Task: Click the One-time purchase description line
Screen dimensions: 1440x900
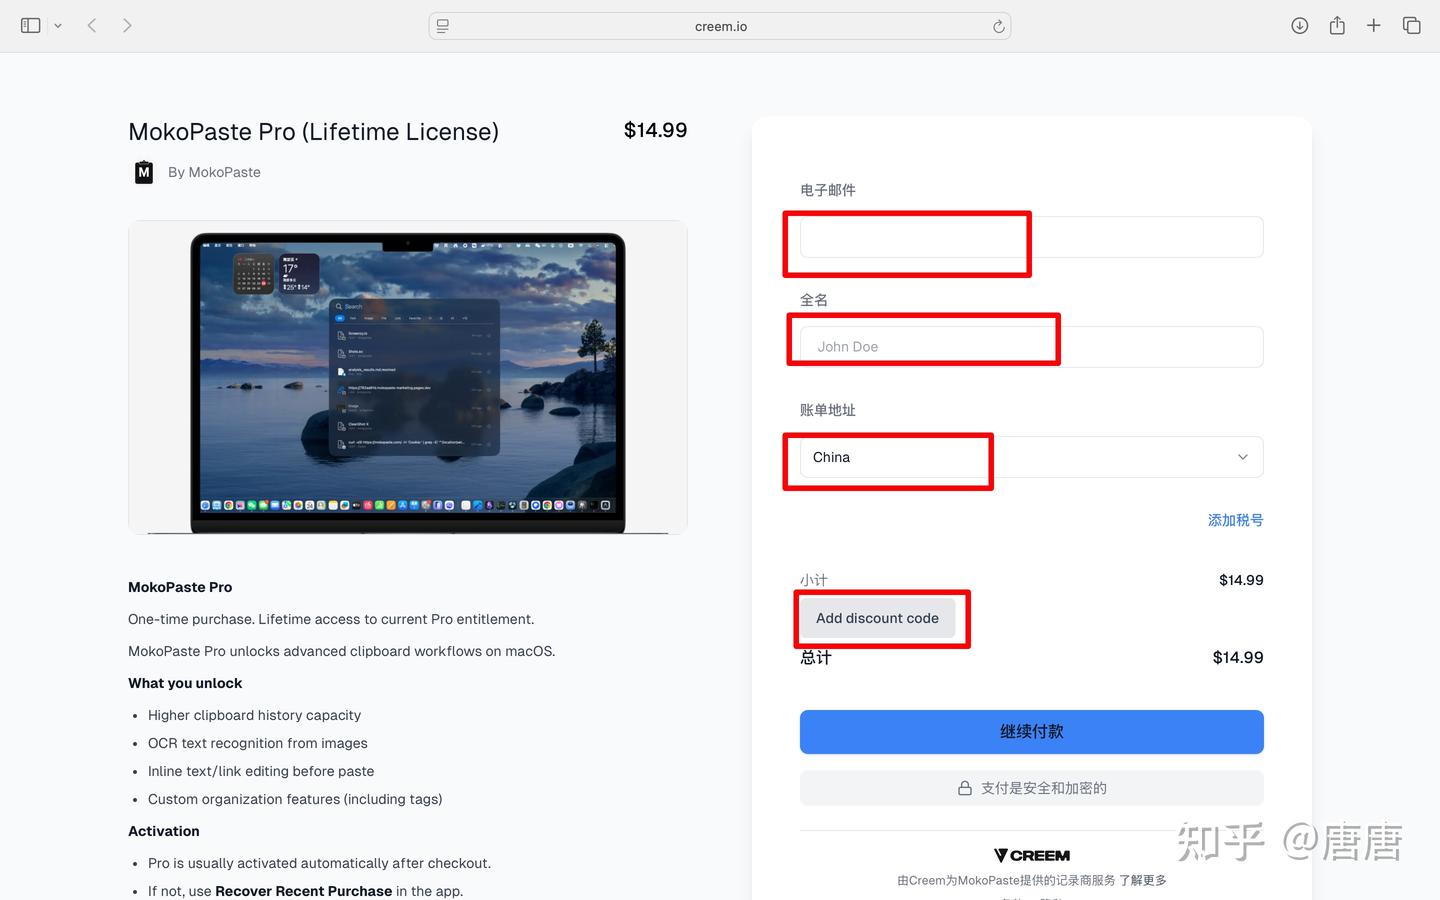Action: point(331,619)
